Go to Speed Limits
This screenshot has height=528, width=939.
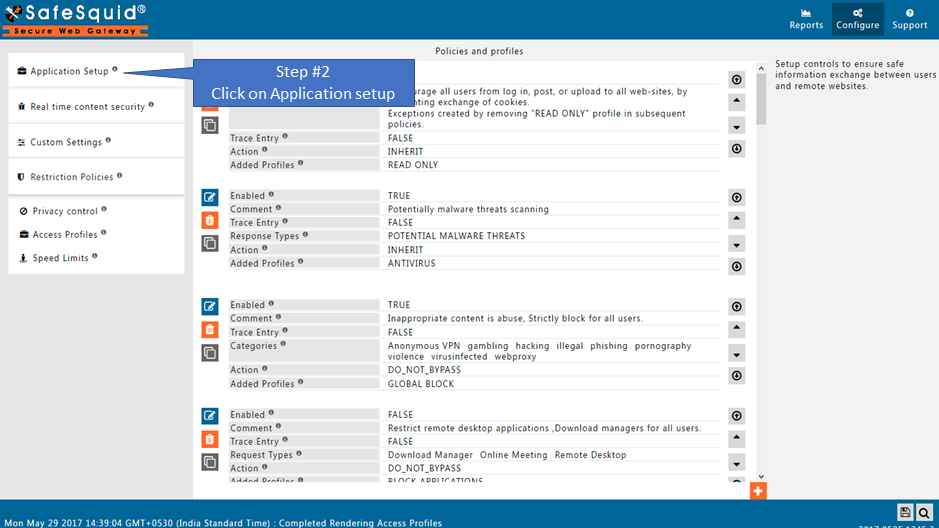60,258
